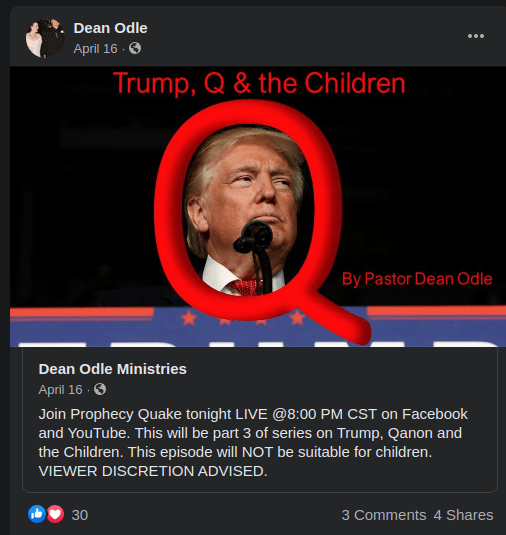Open Dean Odle's profile name link
Viewport: 506px width, 535px height.
(111, 28)
